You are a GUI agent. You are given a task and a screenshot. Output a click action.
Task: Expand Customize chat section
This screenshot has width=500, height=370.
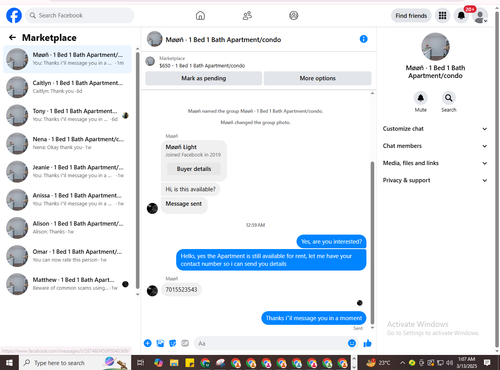pyautogui.click(x=435, y=129)
